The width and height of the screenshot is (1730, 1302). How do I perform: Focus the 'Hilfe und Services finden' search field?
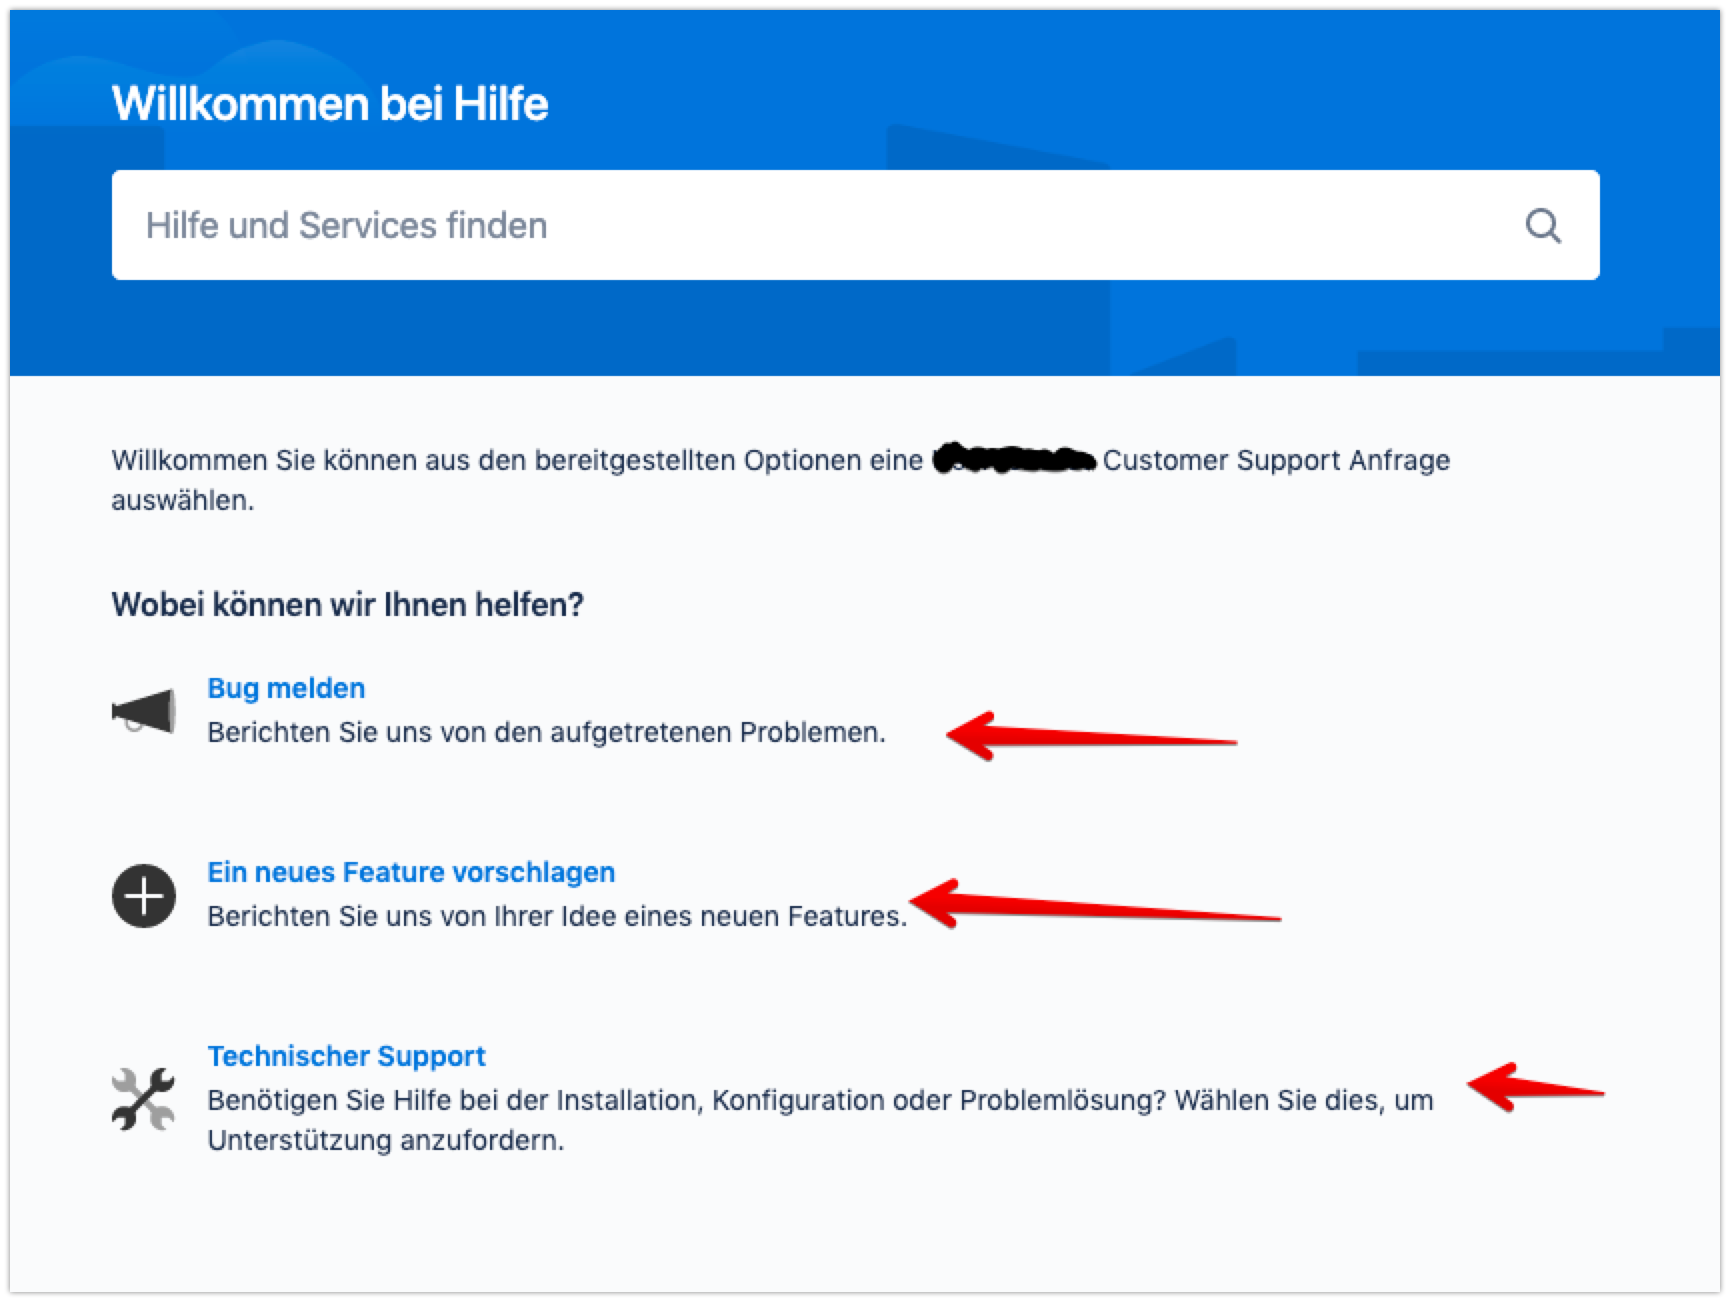coord(855,225)
